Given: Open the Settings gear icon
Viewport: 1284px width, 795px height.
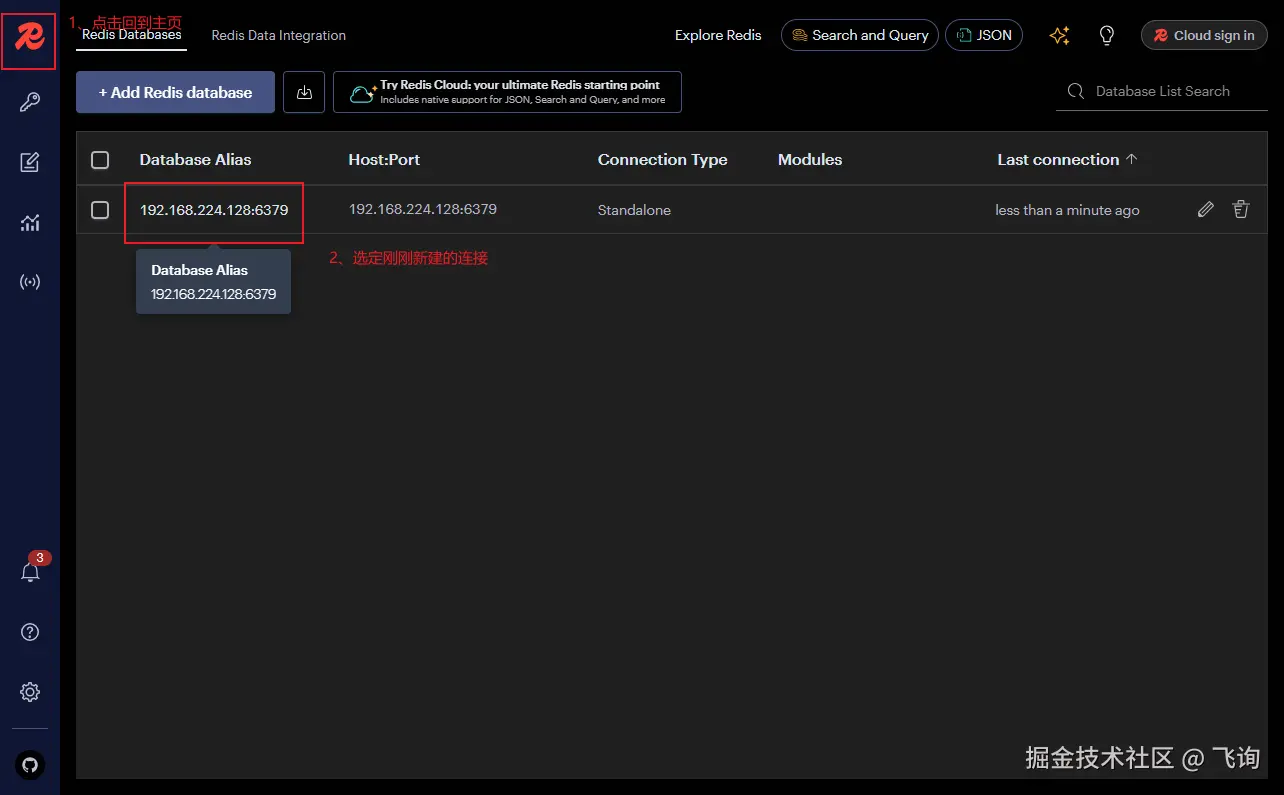Looking at the screenshot, I should [x=30, y=692].
